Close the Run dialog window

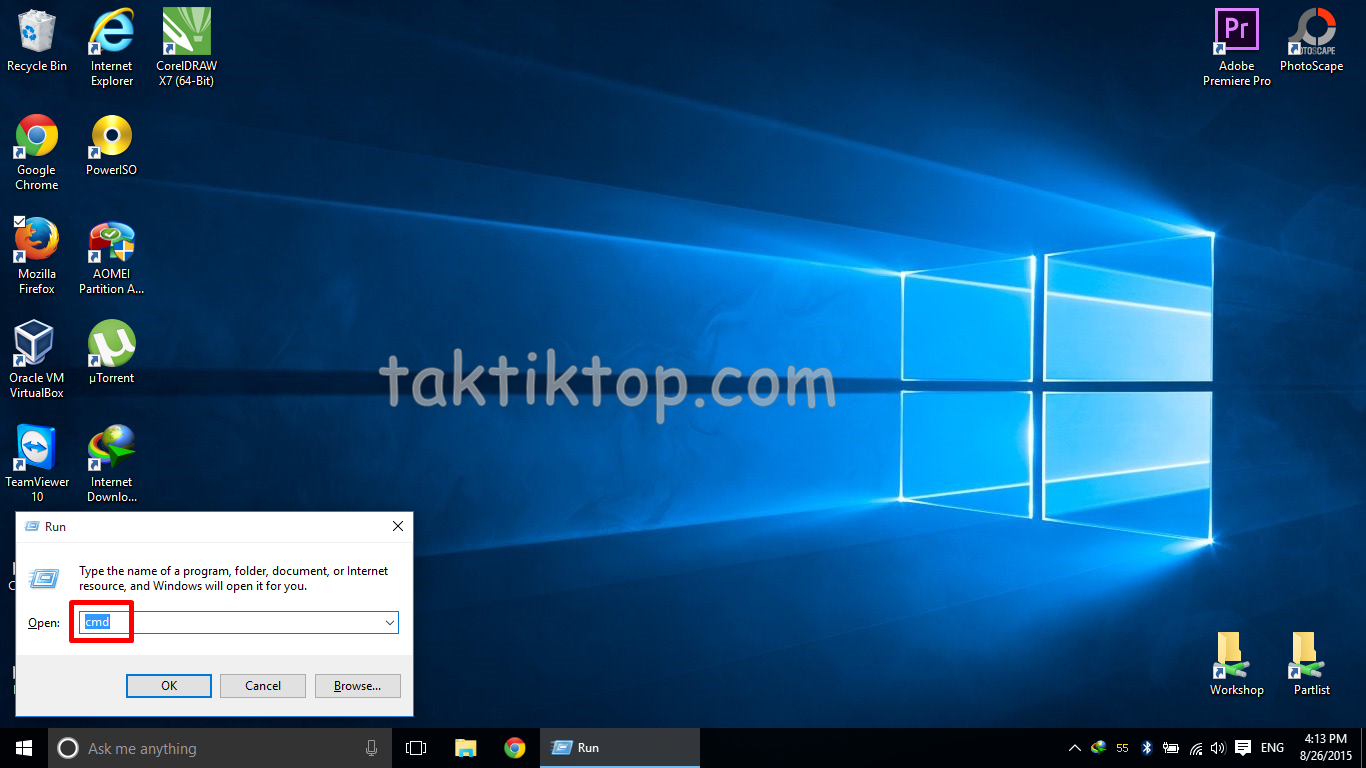coord(398,526)
